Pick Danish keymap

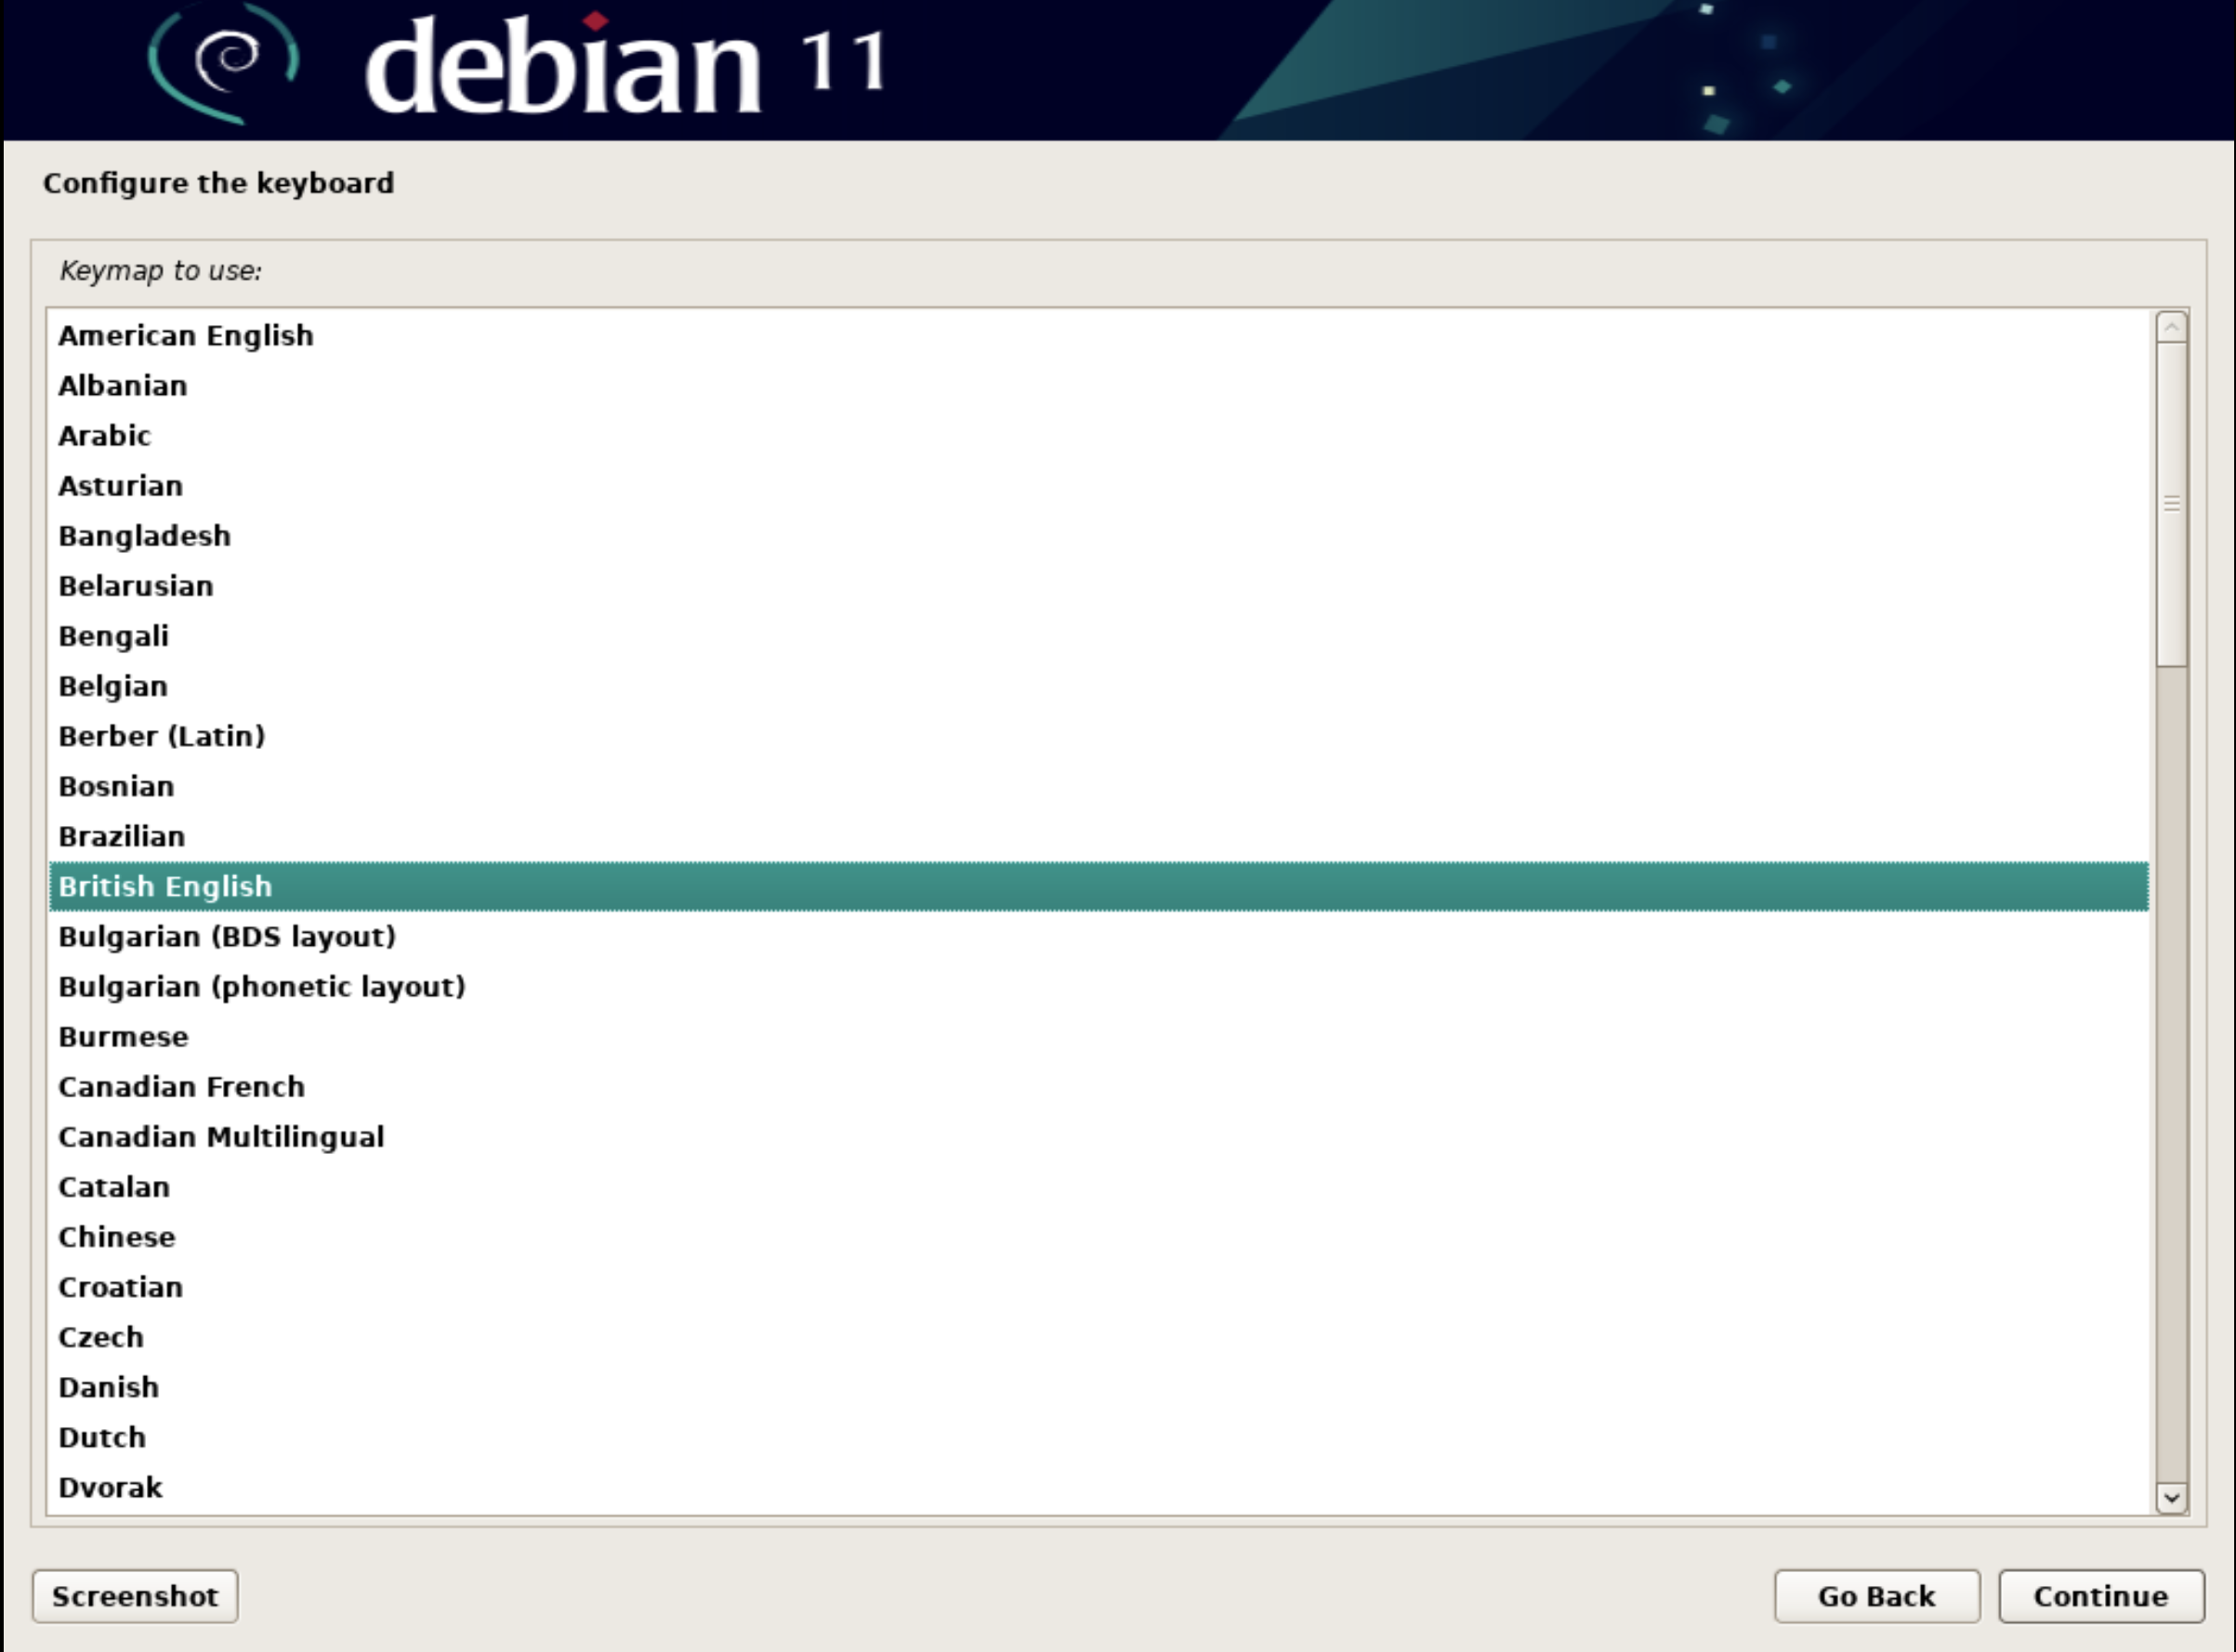coord(1099,1386)
